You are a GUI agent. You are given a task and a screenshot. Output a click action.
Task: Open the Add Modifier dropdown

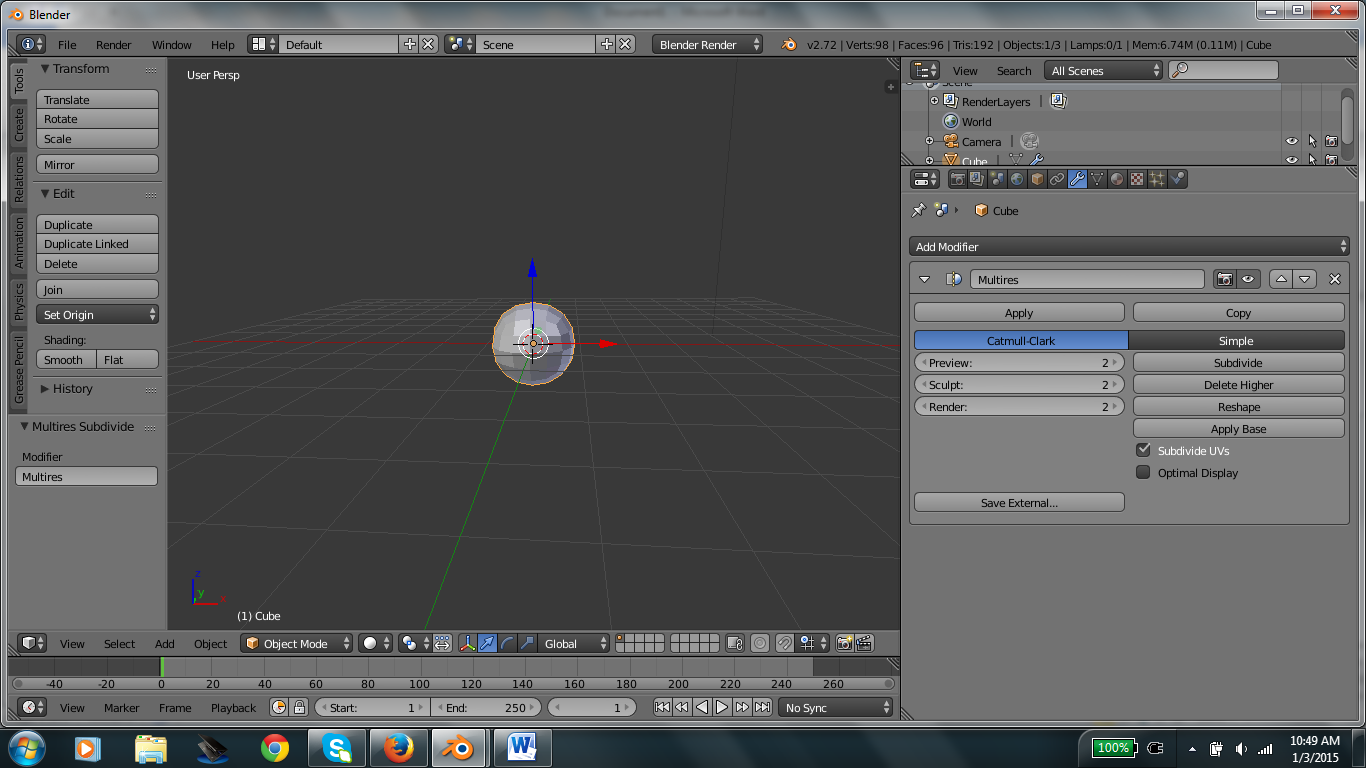(1129, 247)
